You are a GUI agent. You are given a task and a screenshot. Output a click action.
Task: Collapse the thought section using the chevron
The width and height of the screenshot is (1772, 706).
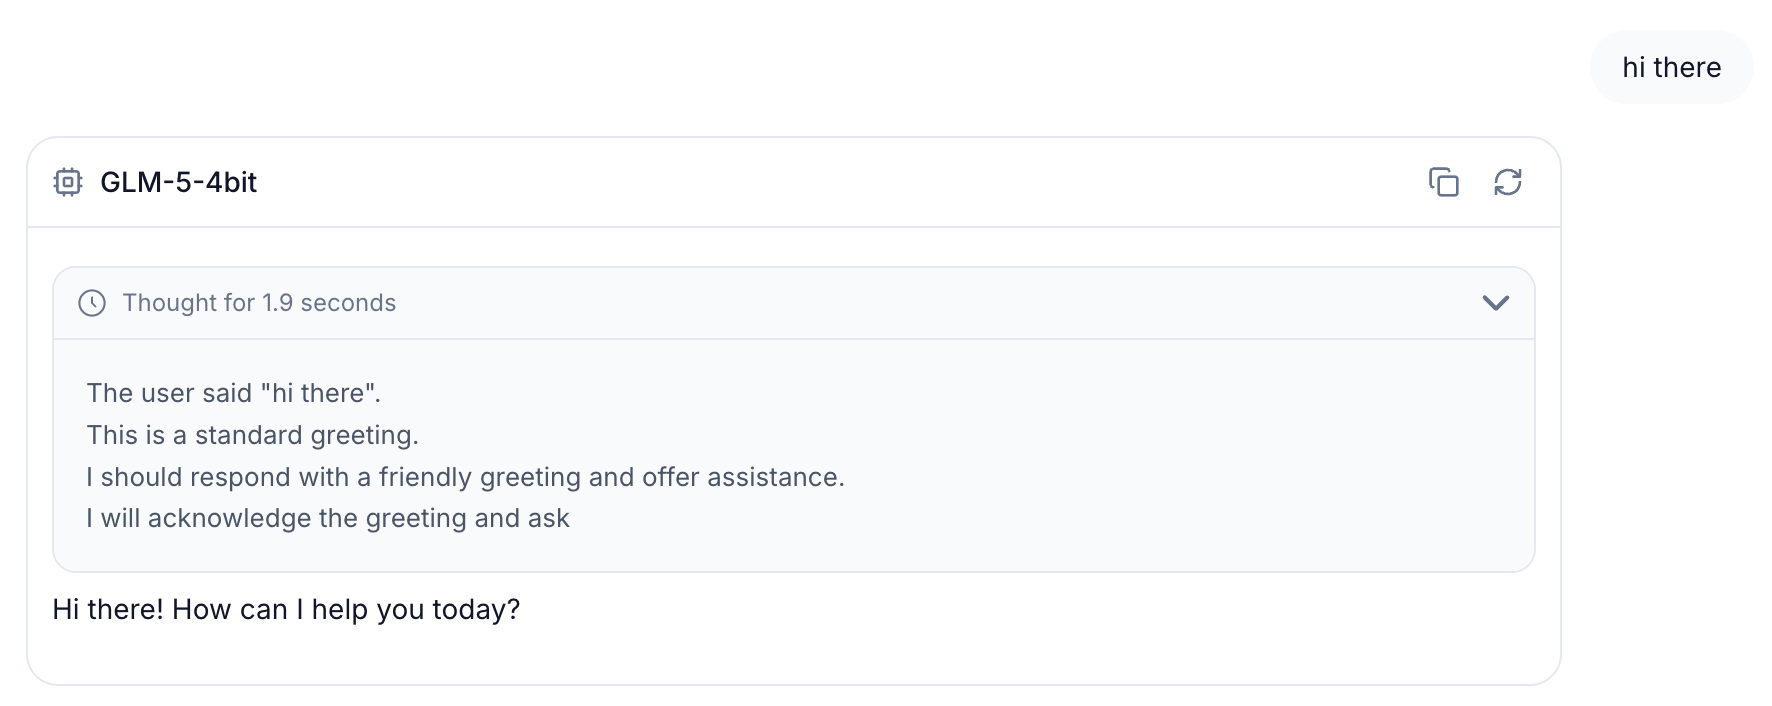click(1495, 303)
